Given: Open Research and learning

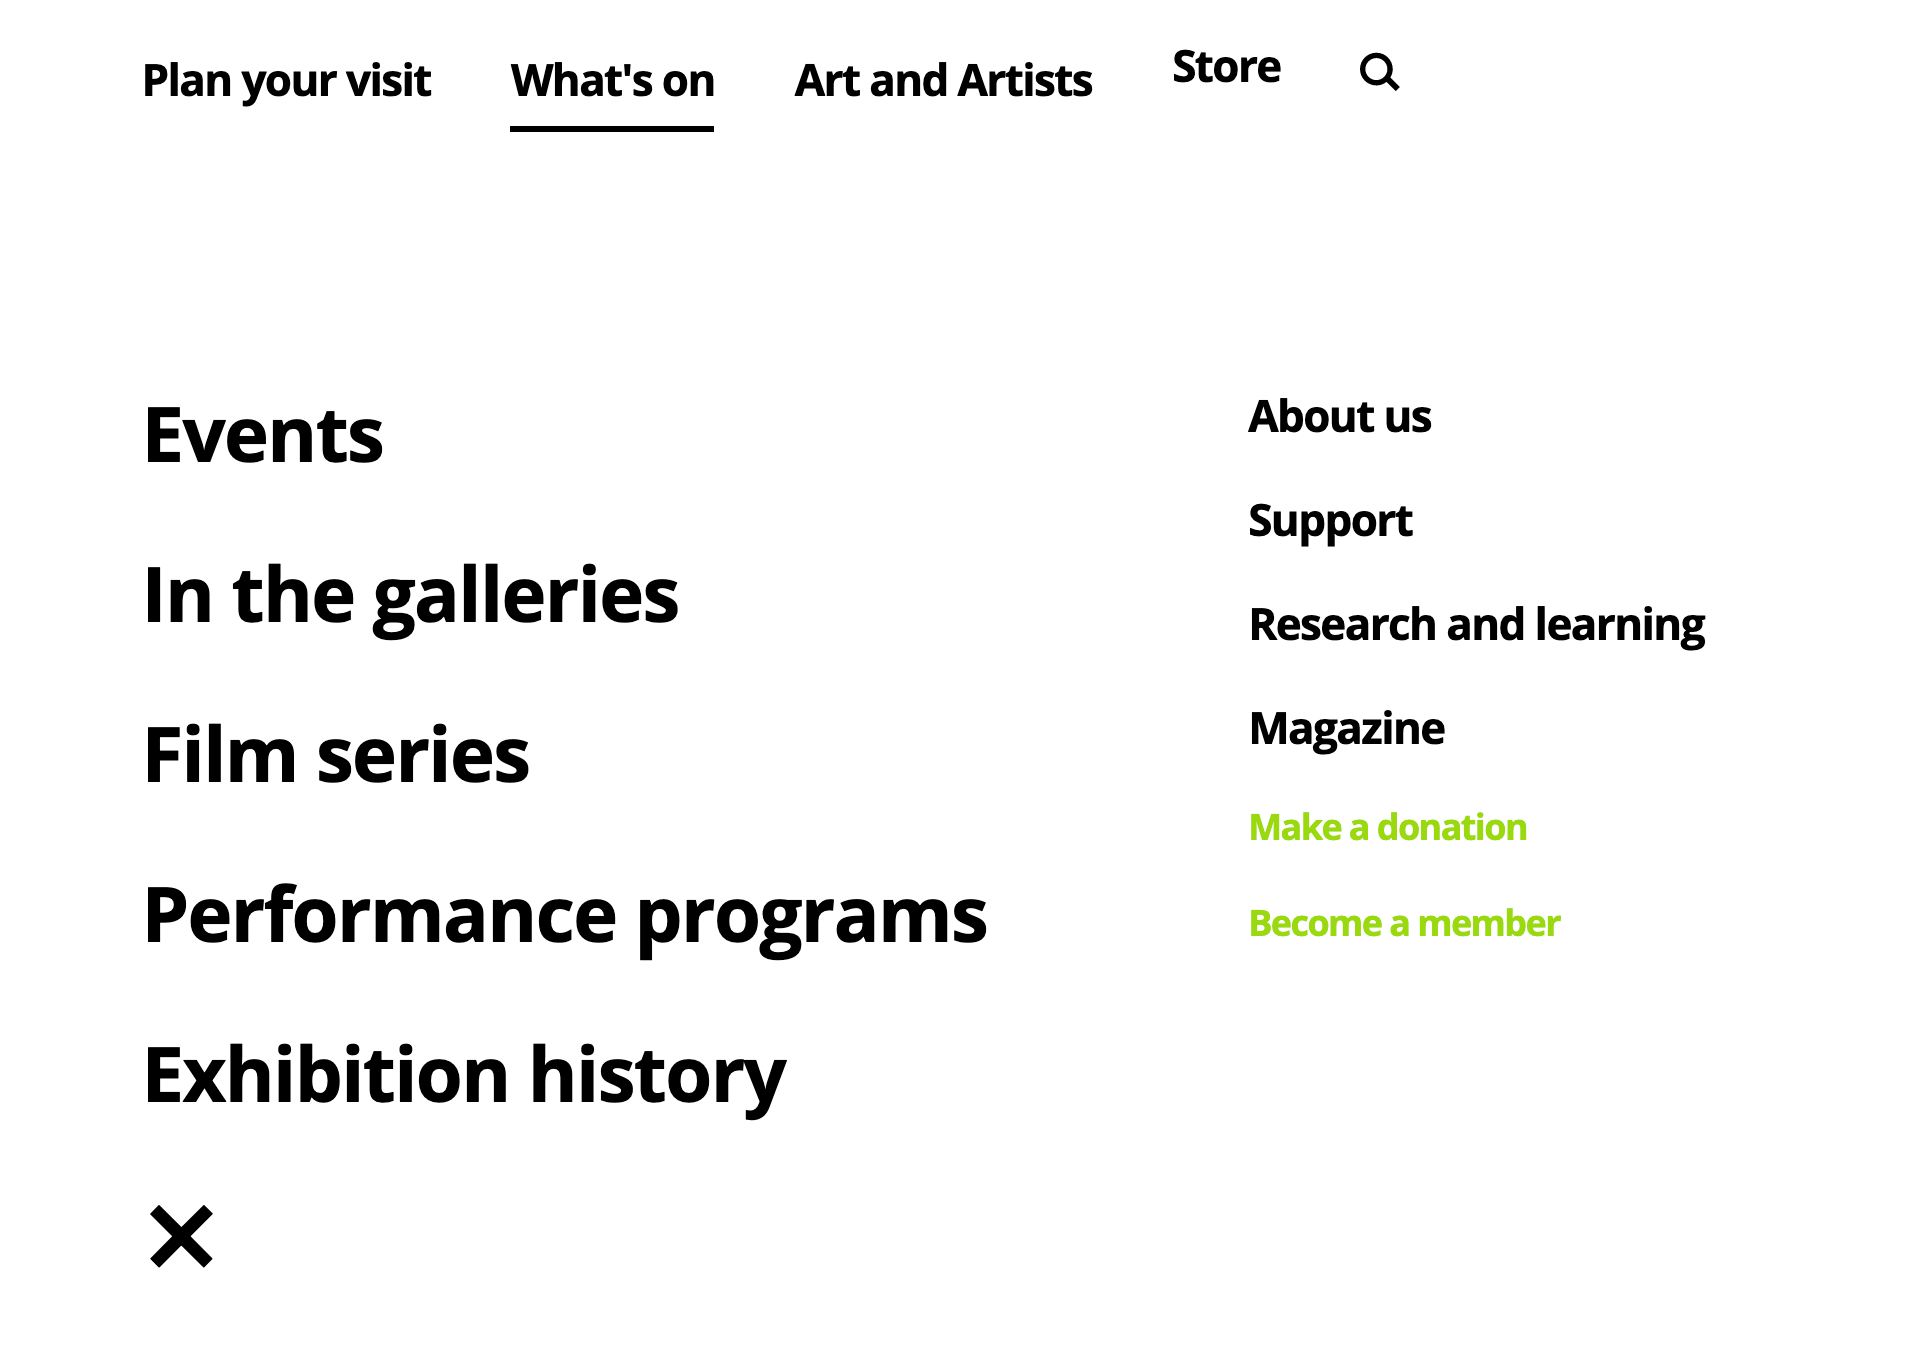Looking at the screenshot, I should [x=1477, y=625].
